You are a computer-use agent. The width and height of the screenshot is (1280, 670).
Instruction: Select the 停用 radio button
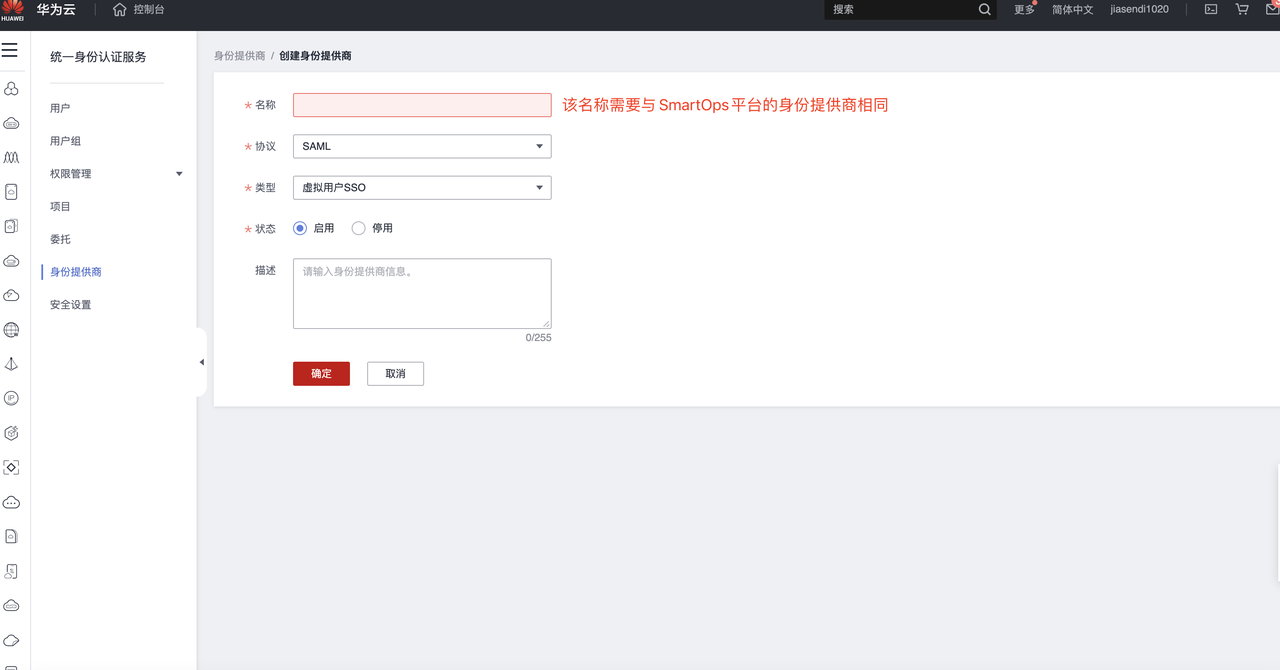pyautogui.click(x=358, y=228)
